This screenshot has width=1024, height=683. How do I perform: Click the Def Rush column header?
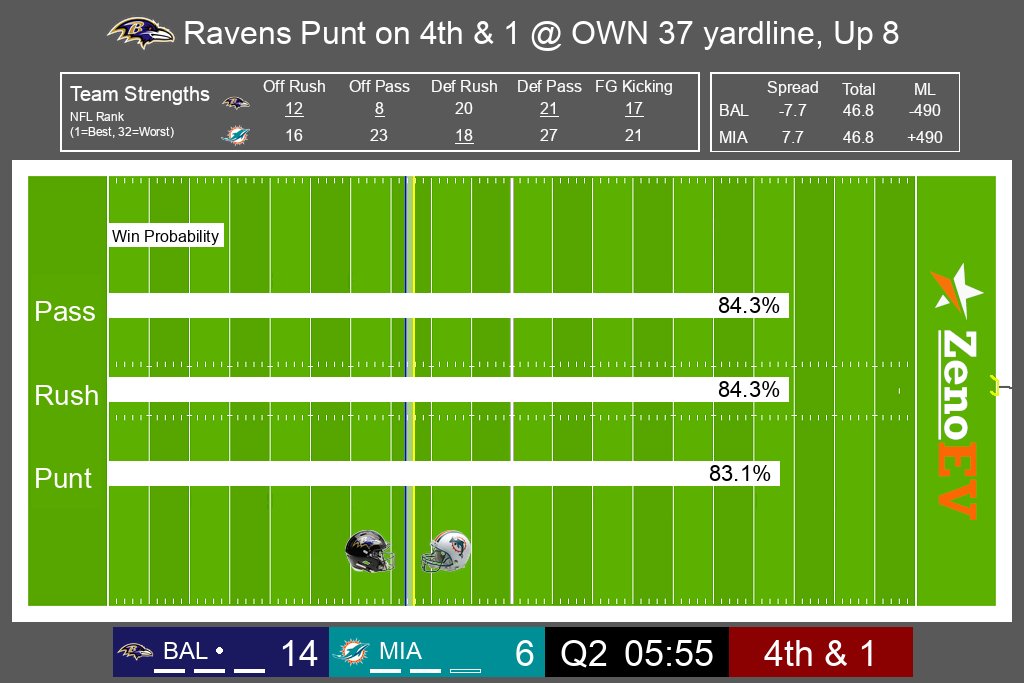point(464,86)
